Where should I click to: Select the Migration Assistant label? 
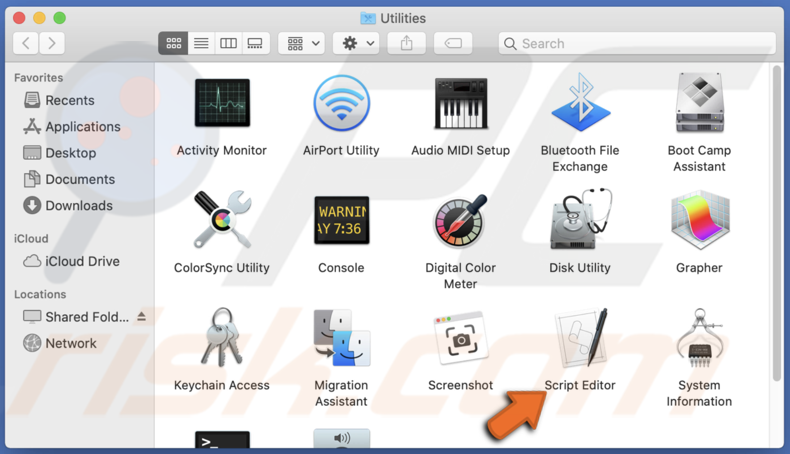pos(341,393)
